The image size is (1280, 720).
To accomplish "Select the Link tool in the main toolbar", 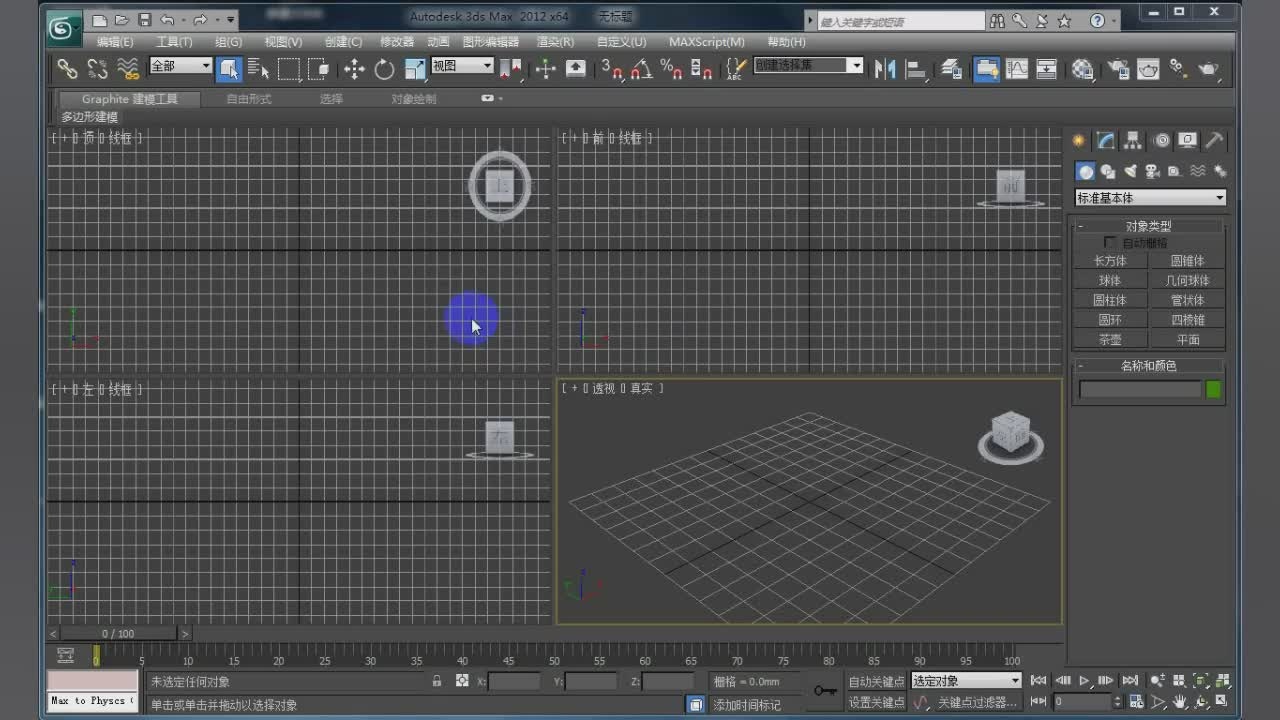I will click(x=67, y=68).
